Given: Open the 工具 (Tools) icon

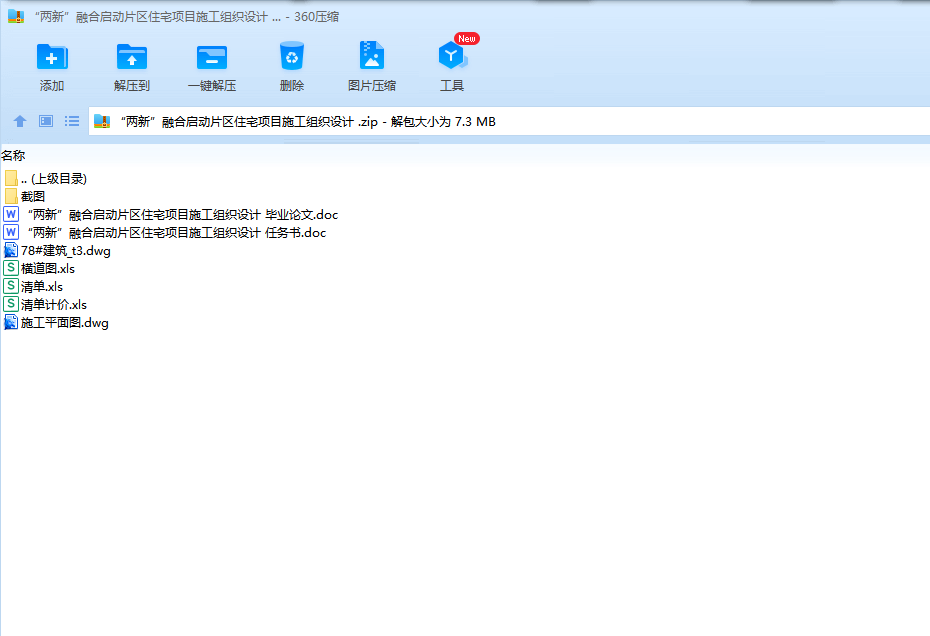Looking at the screenshot, I should [452, 56].
